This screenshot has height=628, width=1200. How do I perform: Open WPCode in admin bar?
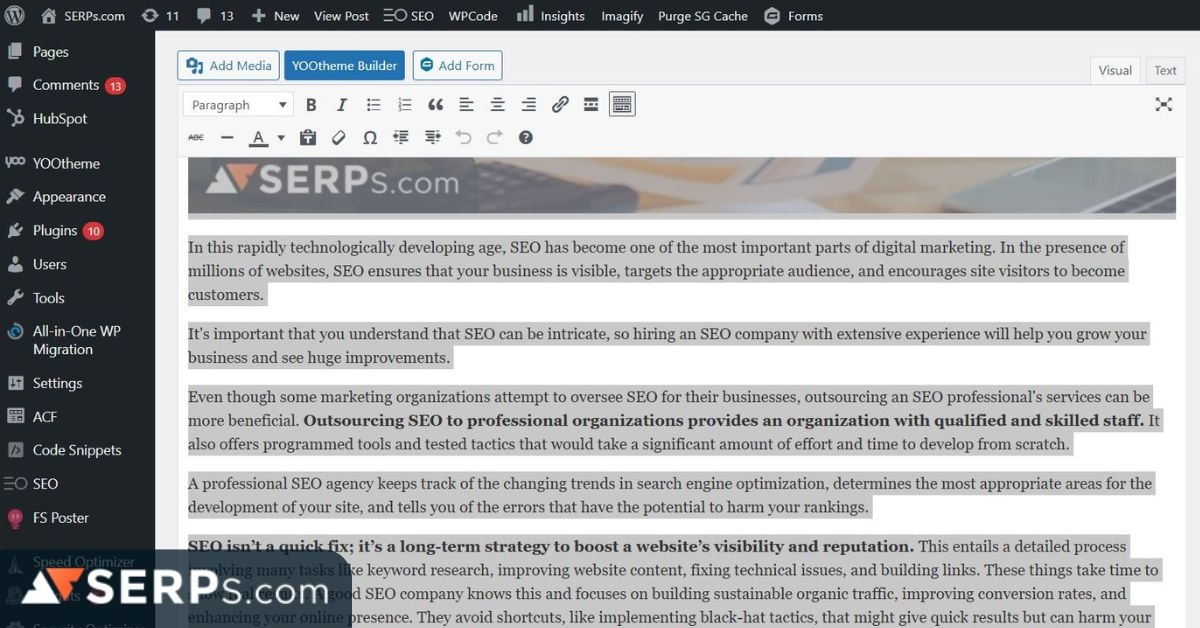pos(473,15)
